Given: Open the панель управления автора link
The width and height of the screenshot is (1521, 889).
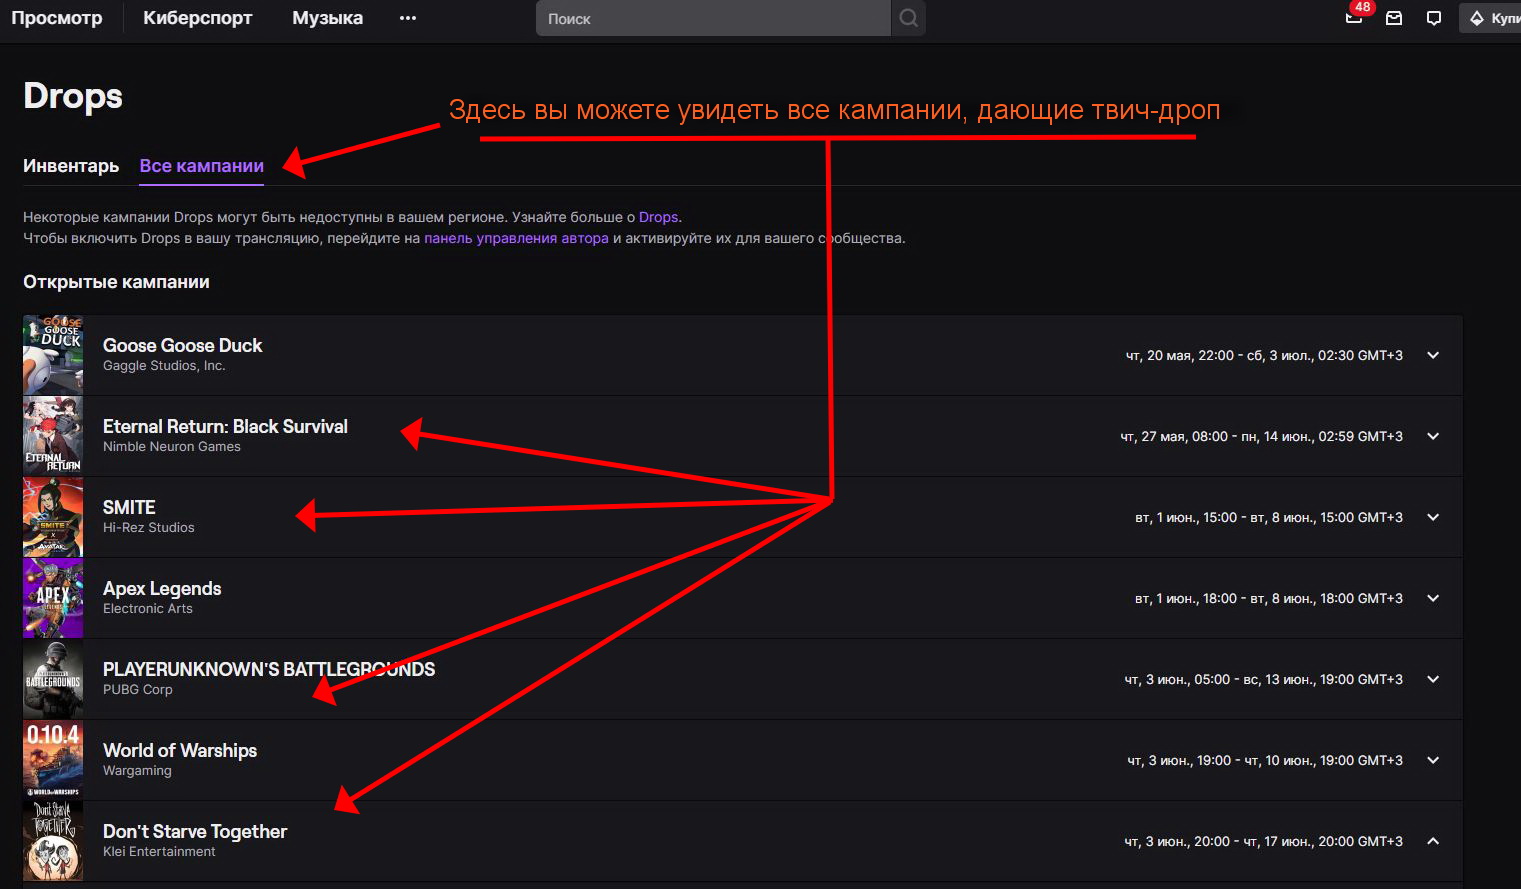Looking at the screenshot, I should coord(516,238).
